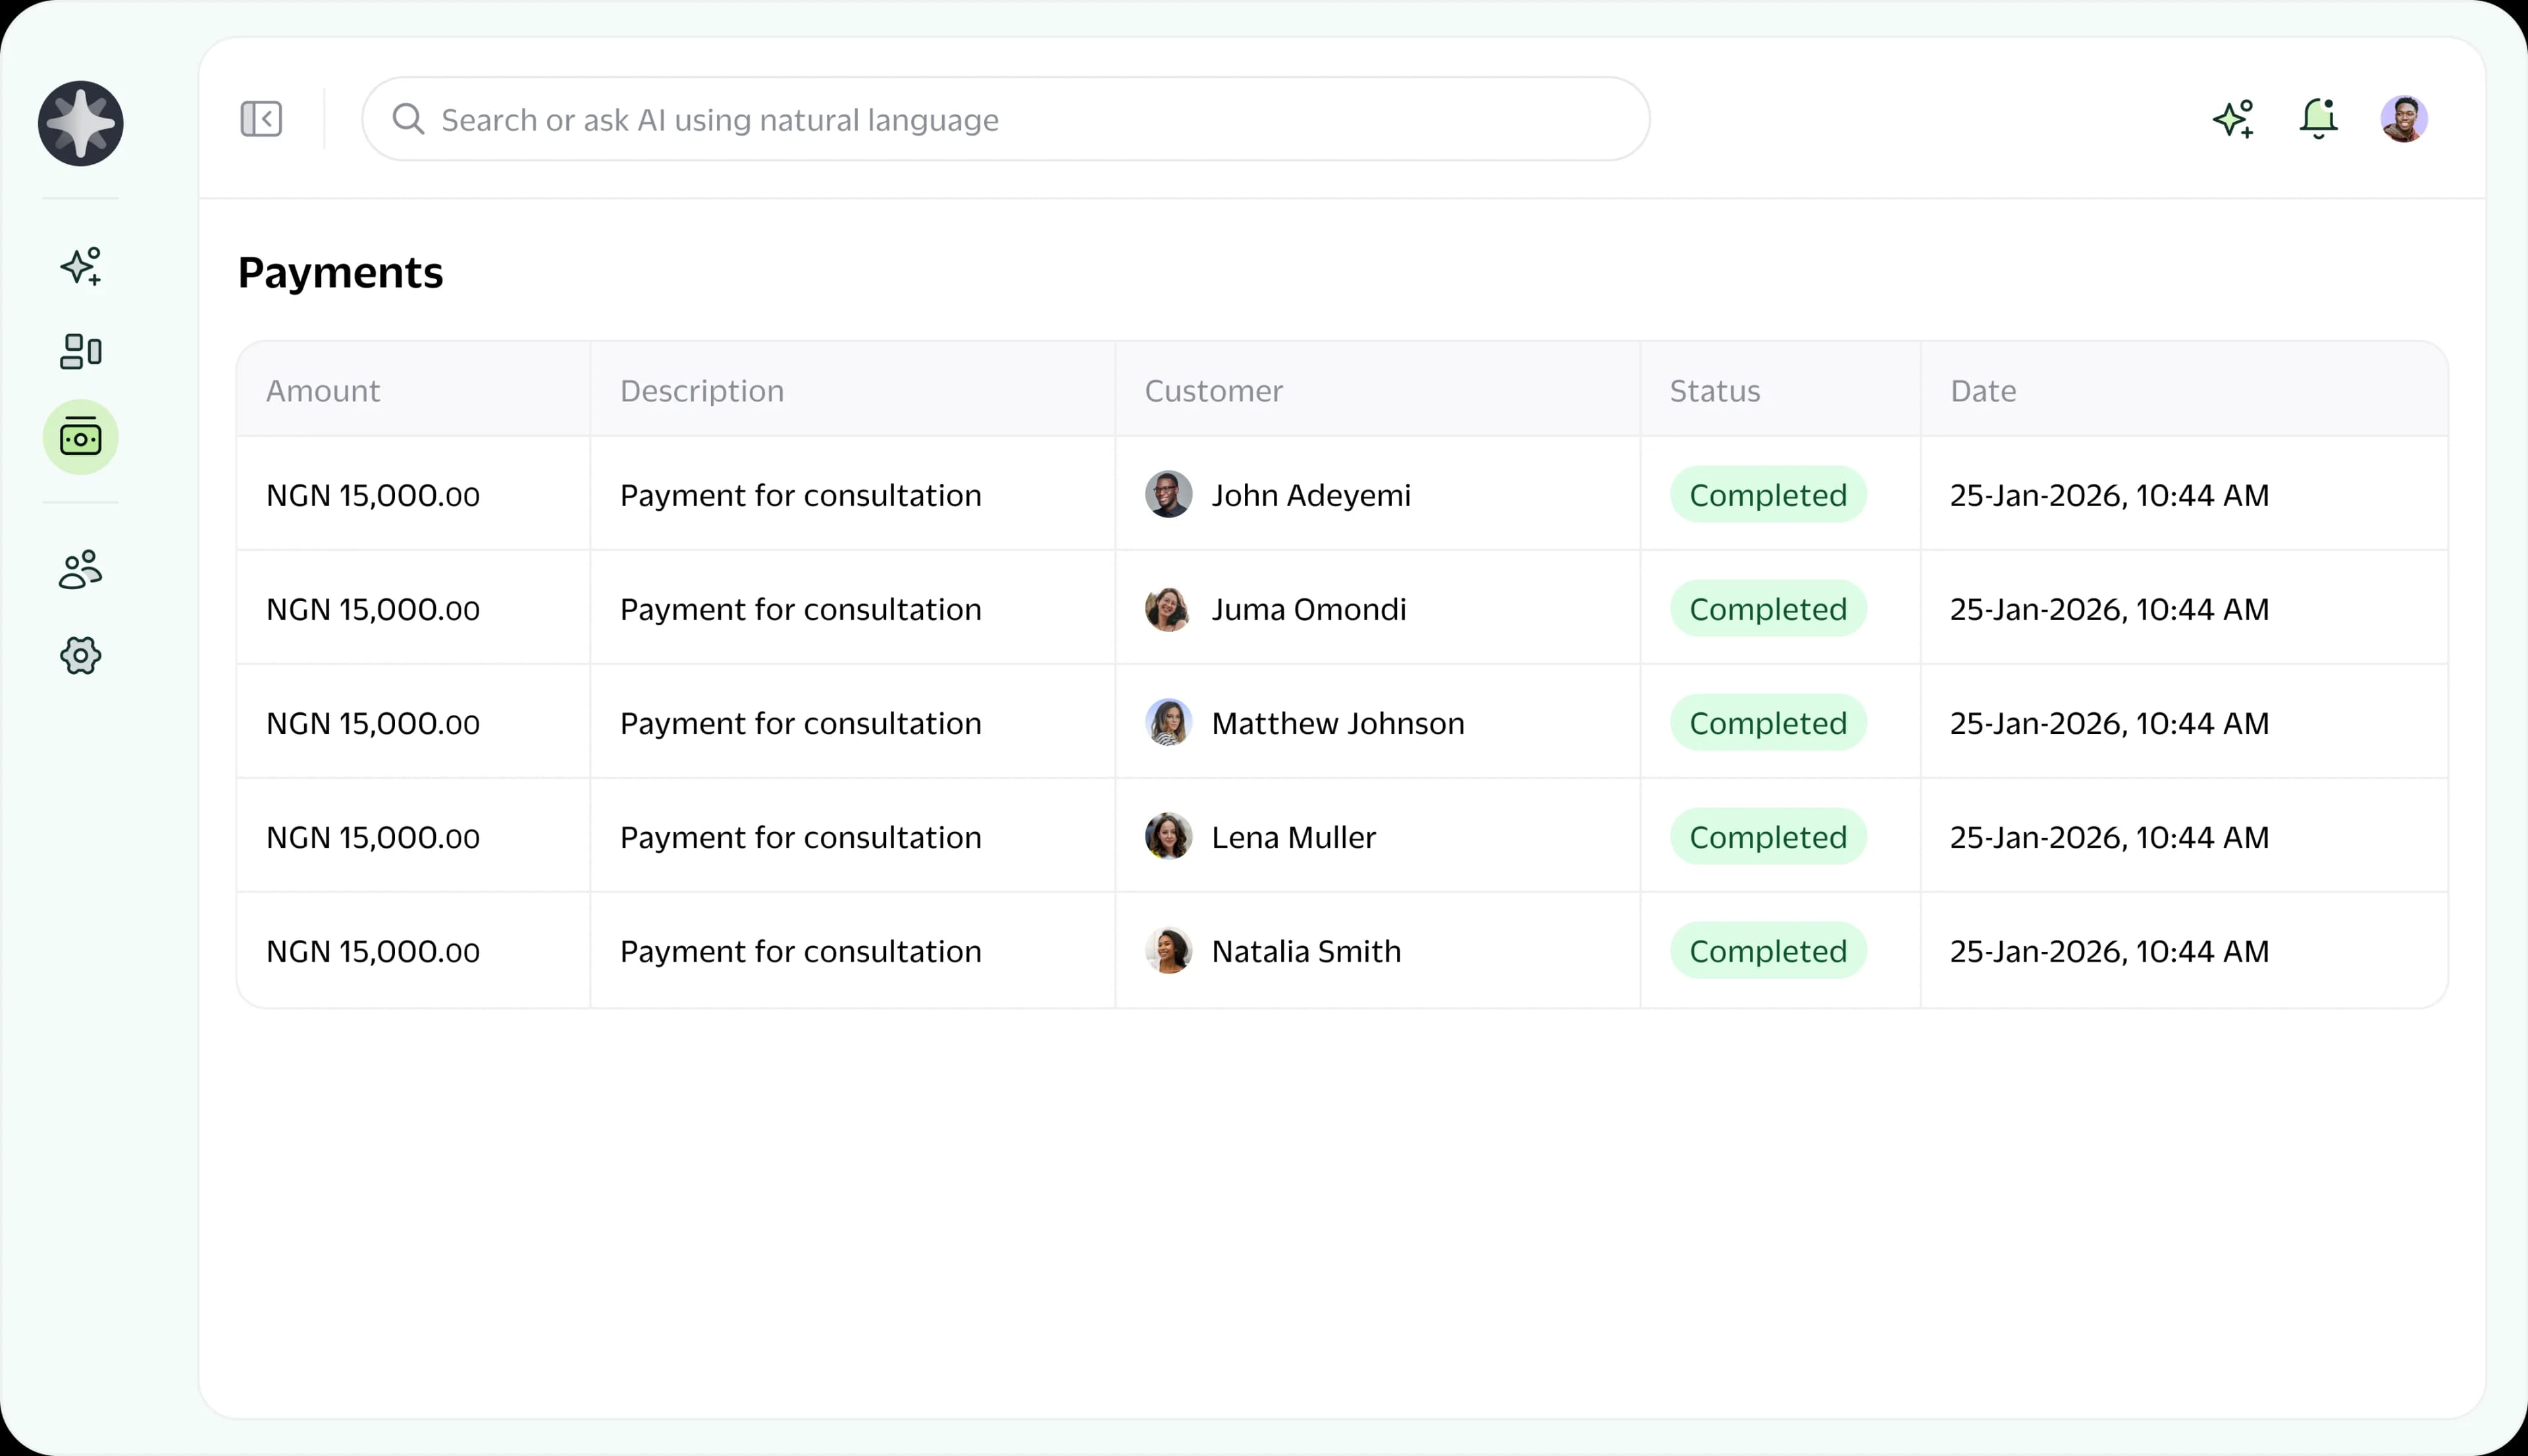2528x1456 pixels.
Task: Click description text in Lena Muller row
Action: click(801, 837)
